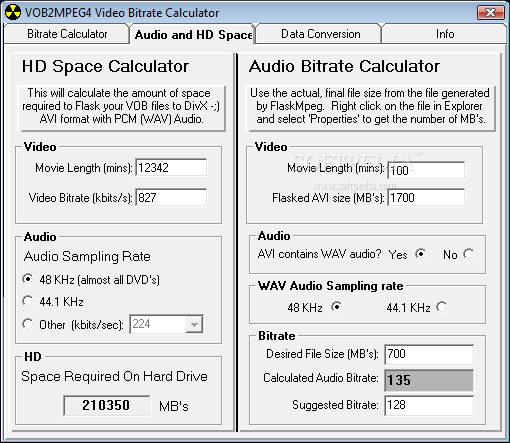Select the Audio and HD Space tab
The width and height of the screenshot is (510, 443).
click(x=193, y=35)
